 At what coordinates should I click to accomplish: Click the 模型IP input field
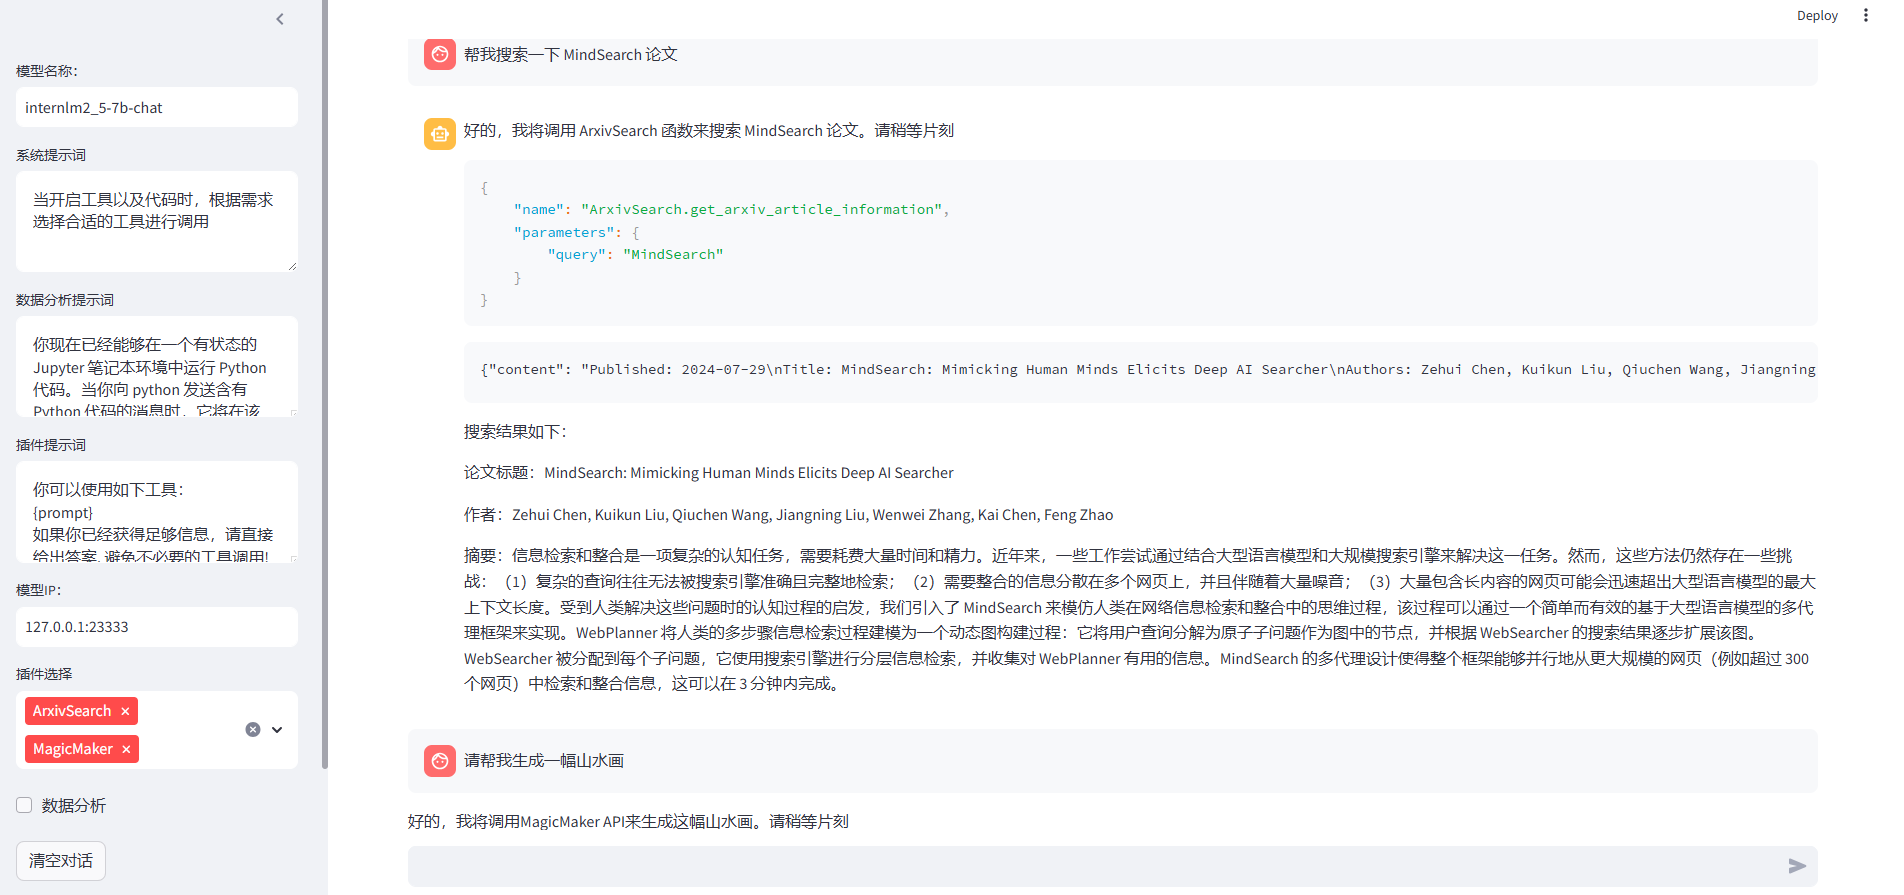tap(157, 626)
